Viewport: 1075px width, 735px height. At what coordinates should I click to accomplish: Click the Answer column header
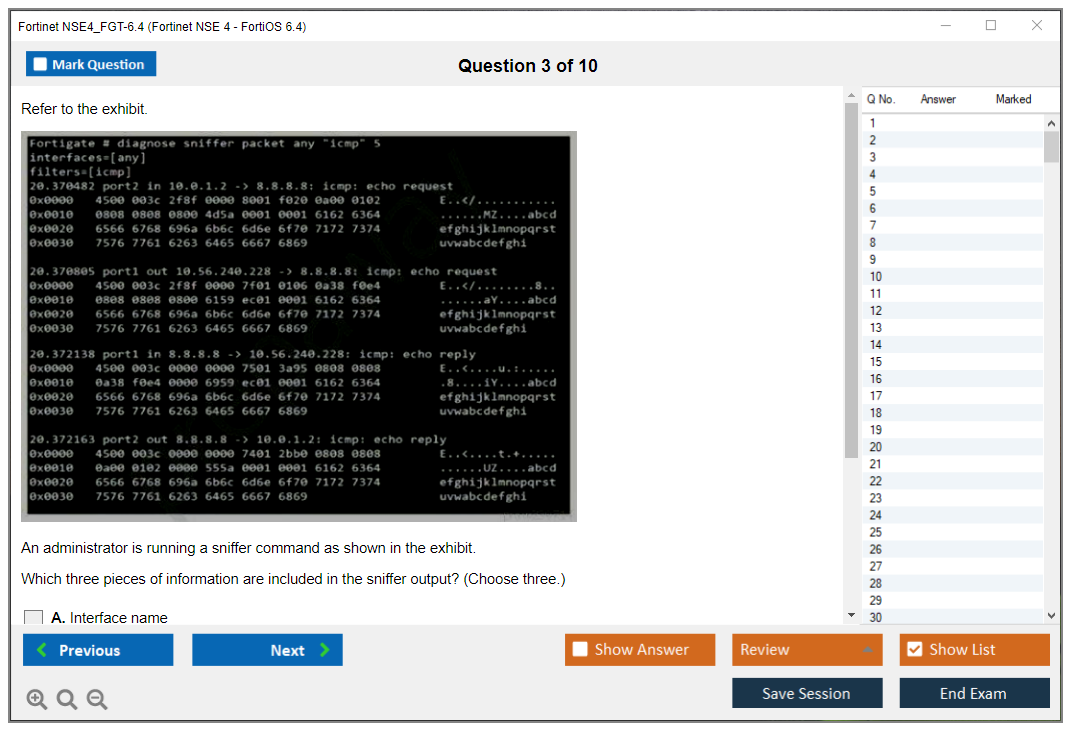tap(937, 99)
